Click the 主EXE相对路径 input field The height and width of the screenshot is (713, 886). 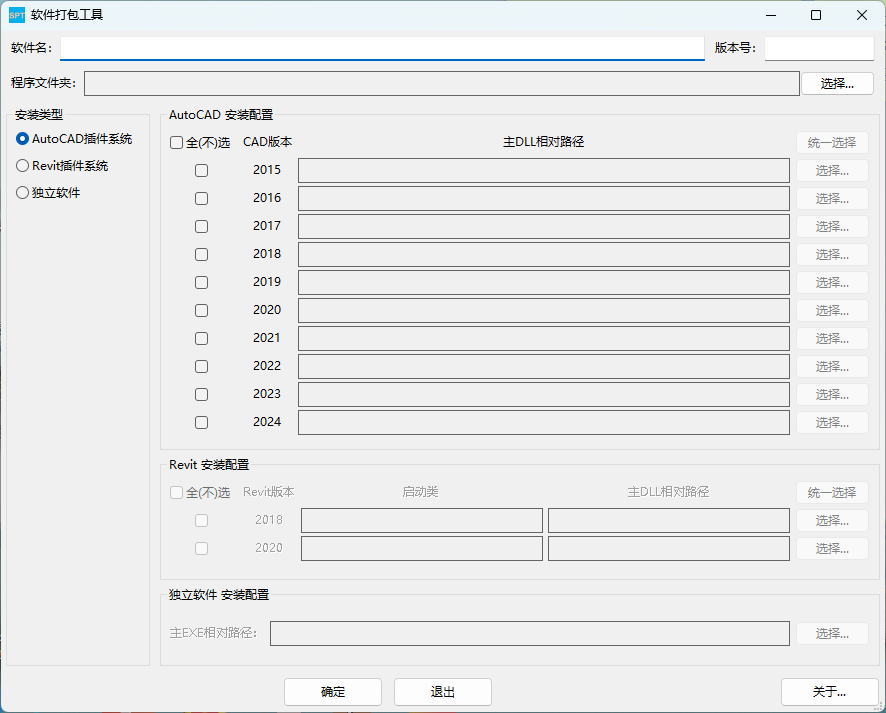[x=529, y=633]
